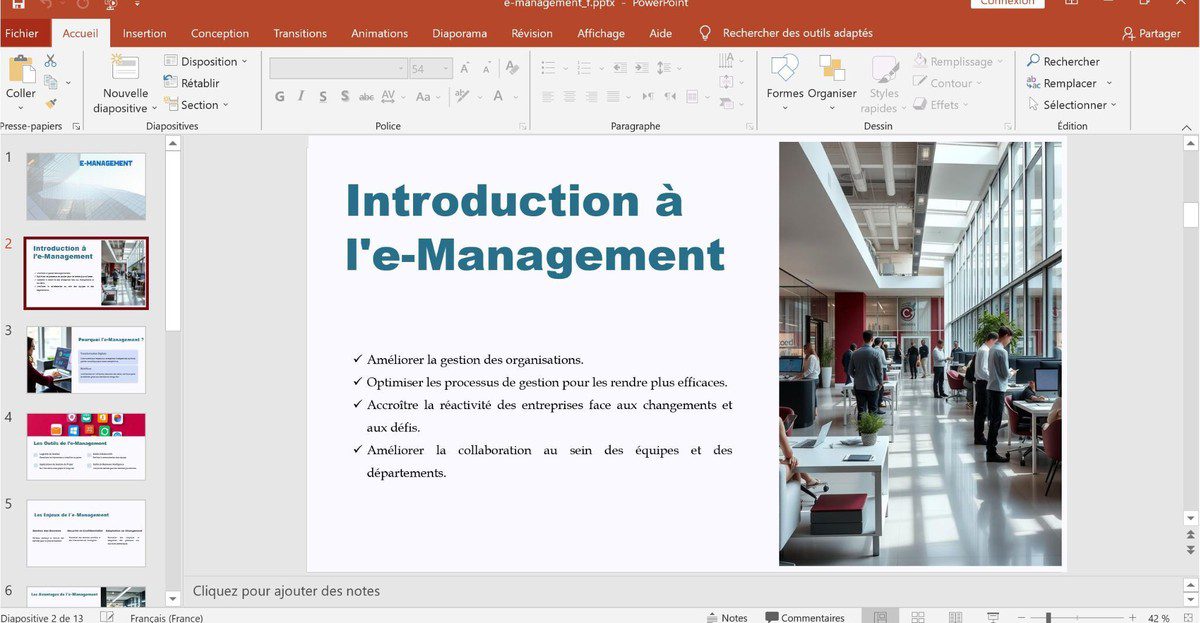The width and height of the screenshot is (1200, 623).
Task: Start slideshow from status bar icon
Action: click(x=993, y=618)
